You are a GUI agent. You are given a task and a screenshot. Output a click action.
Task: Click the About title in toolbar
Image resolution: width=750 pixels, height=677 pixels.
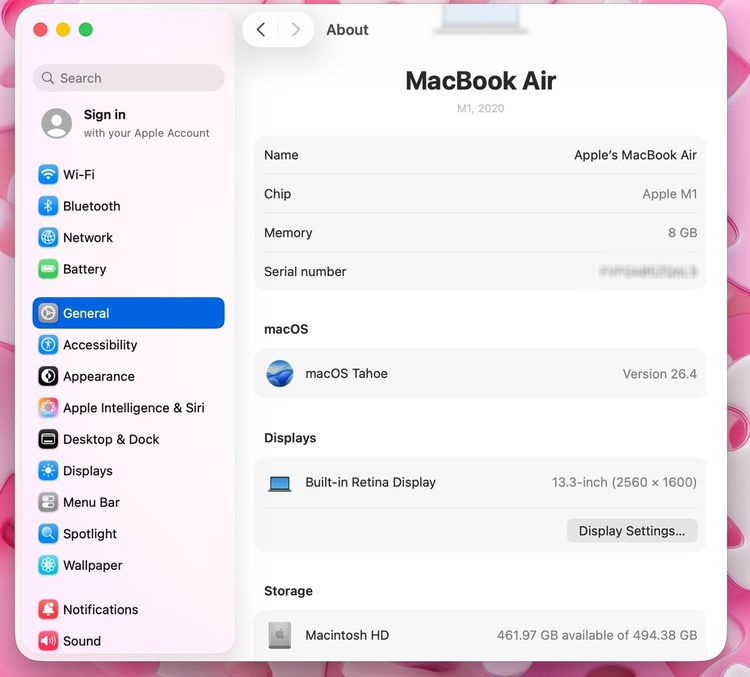tap(347, 30)
